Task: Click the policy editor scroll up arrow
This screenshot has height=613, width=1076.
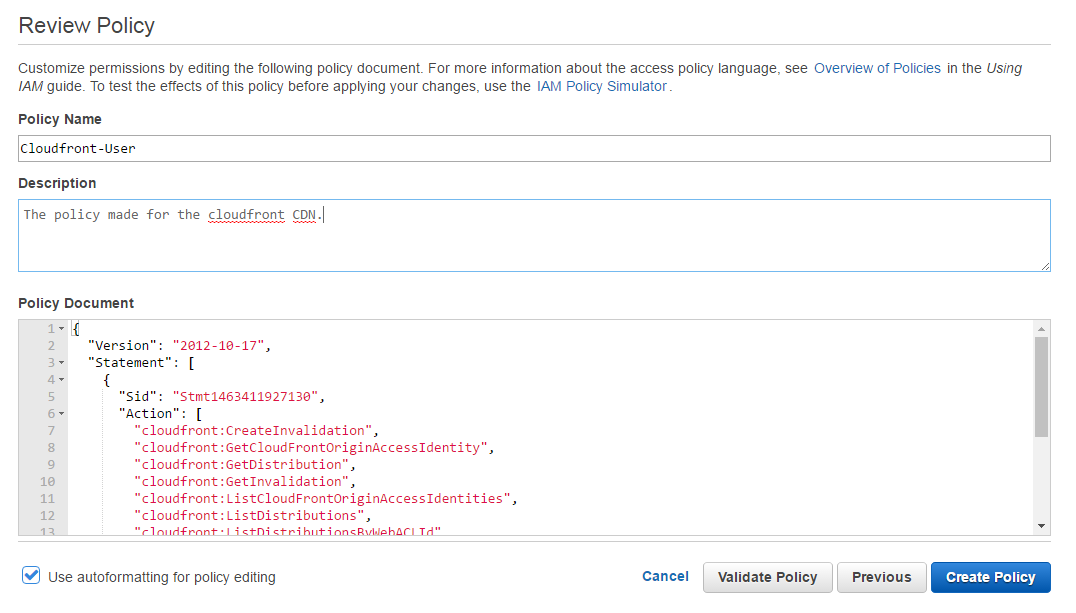Action: click(x=1042, y=329)
